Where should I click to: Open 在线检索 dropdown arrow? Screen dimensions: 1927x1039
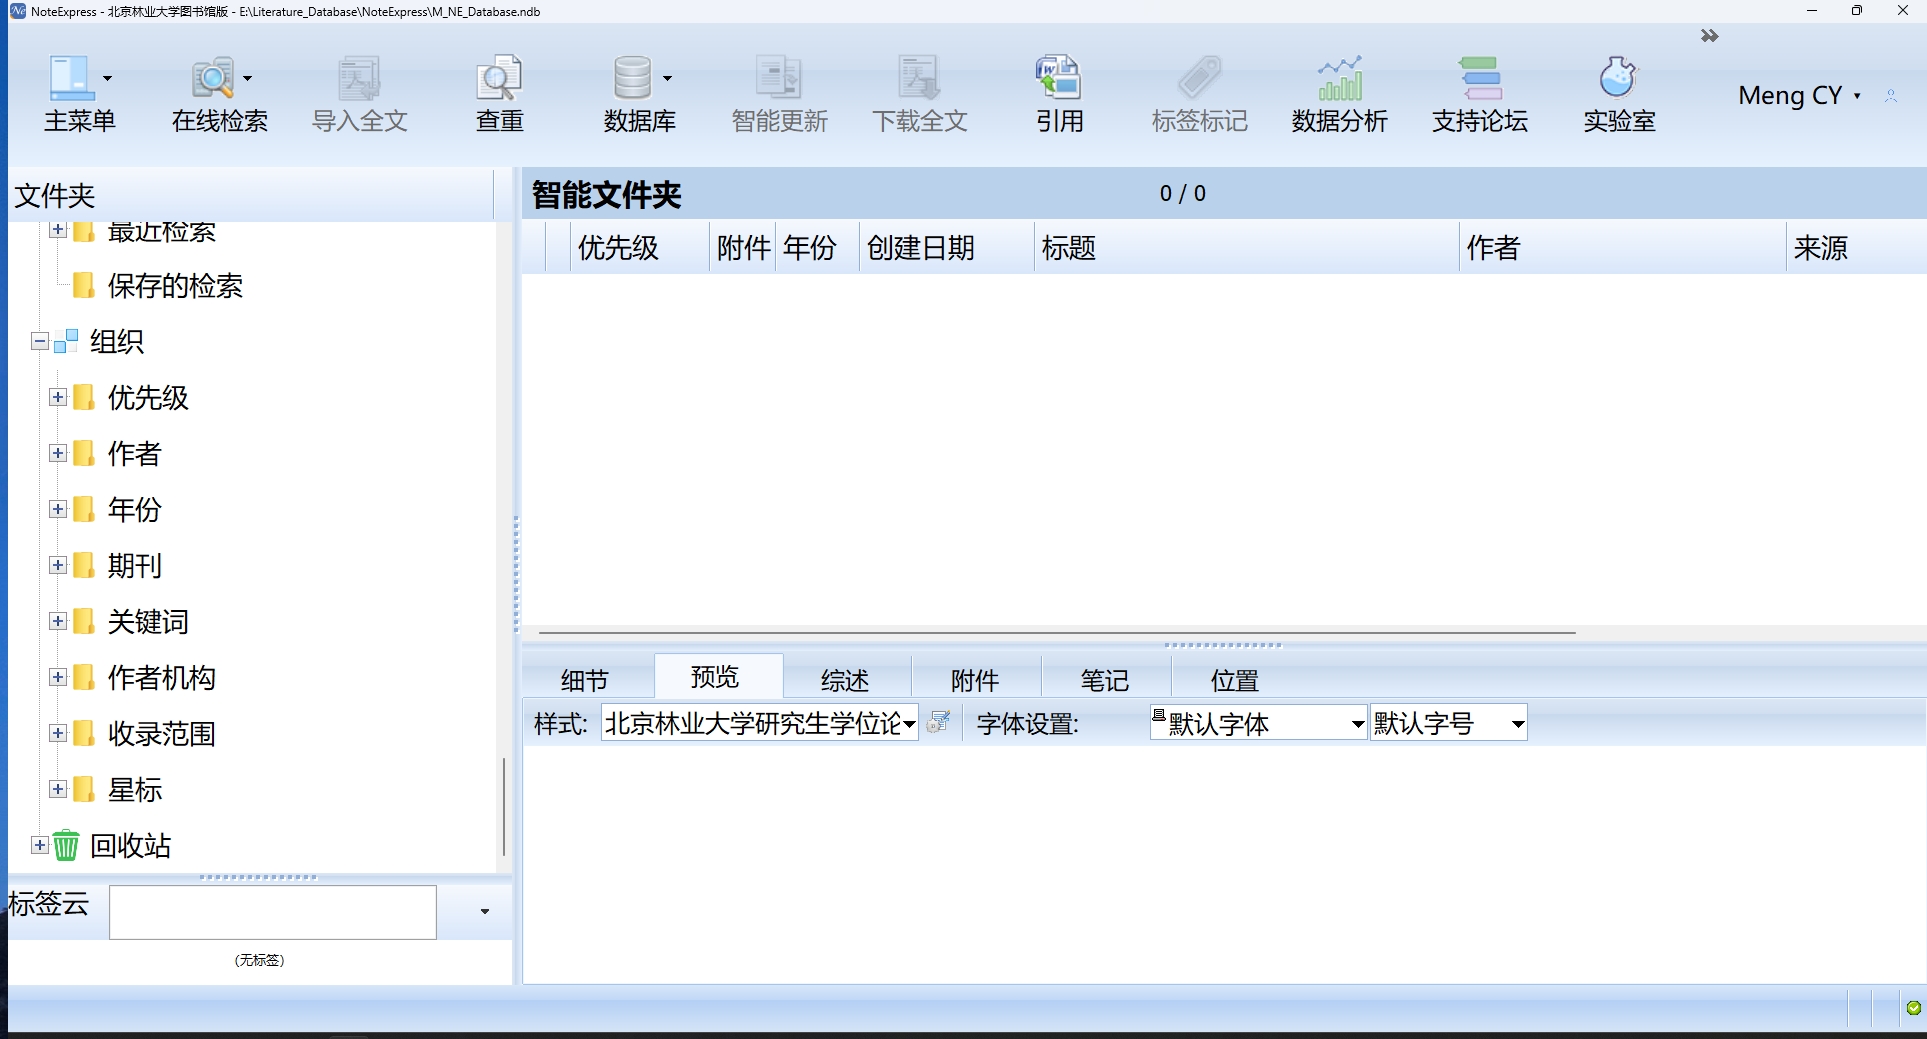click(x=247, y=78)
